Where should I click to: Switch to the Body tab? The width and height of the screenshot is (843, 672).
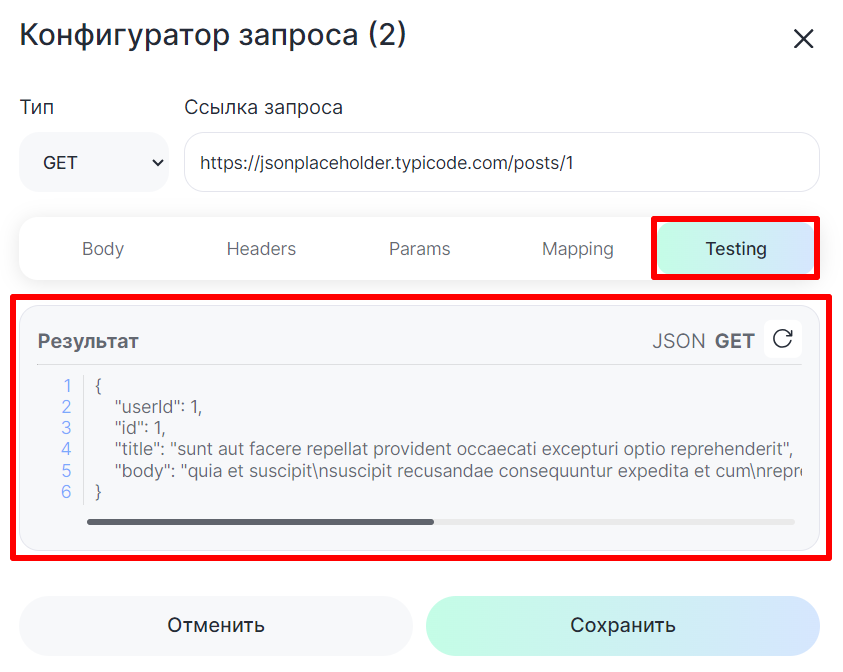103,249
